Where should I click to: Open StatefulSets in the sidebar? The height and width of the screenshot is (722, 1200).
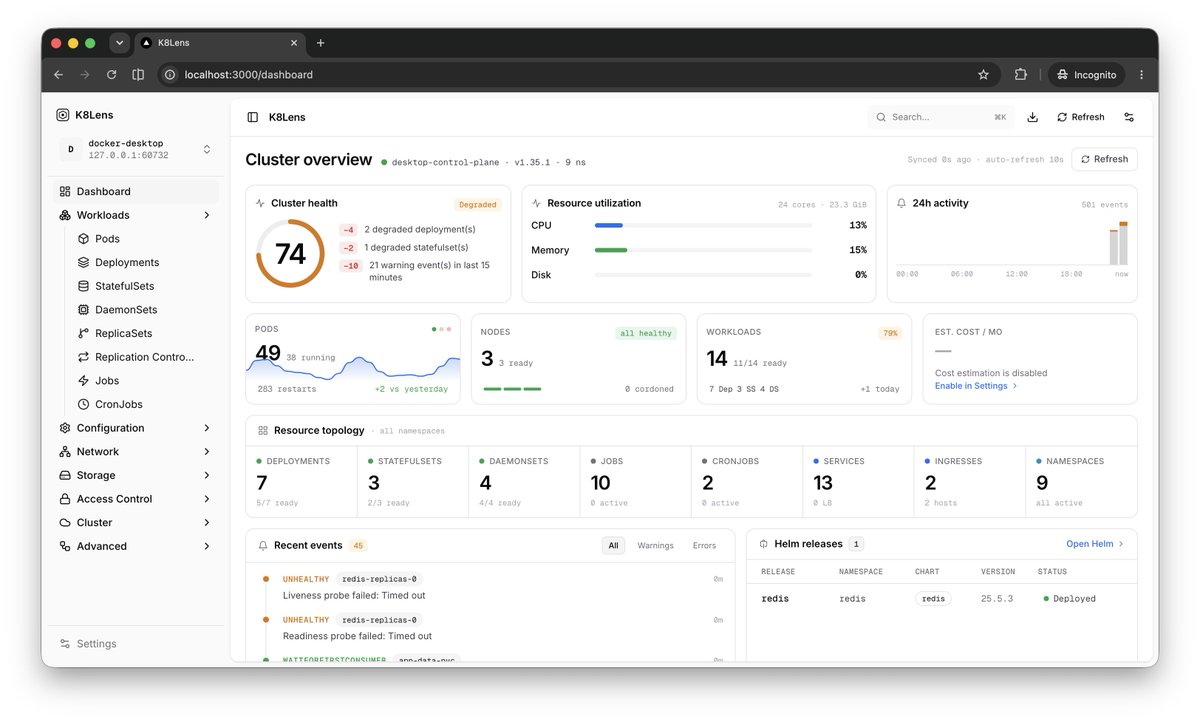(124, 286)
